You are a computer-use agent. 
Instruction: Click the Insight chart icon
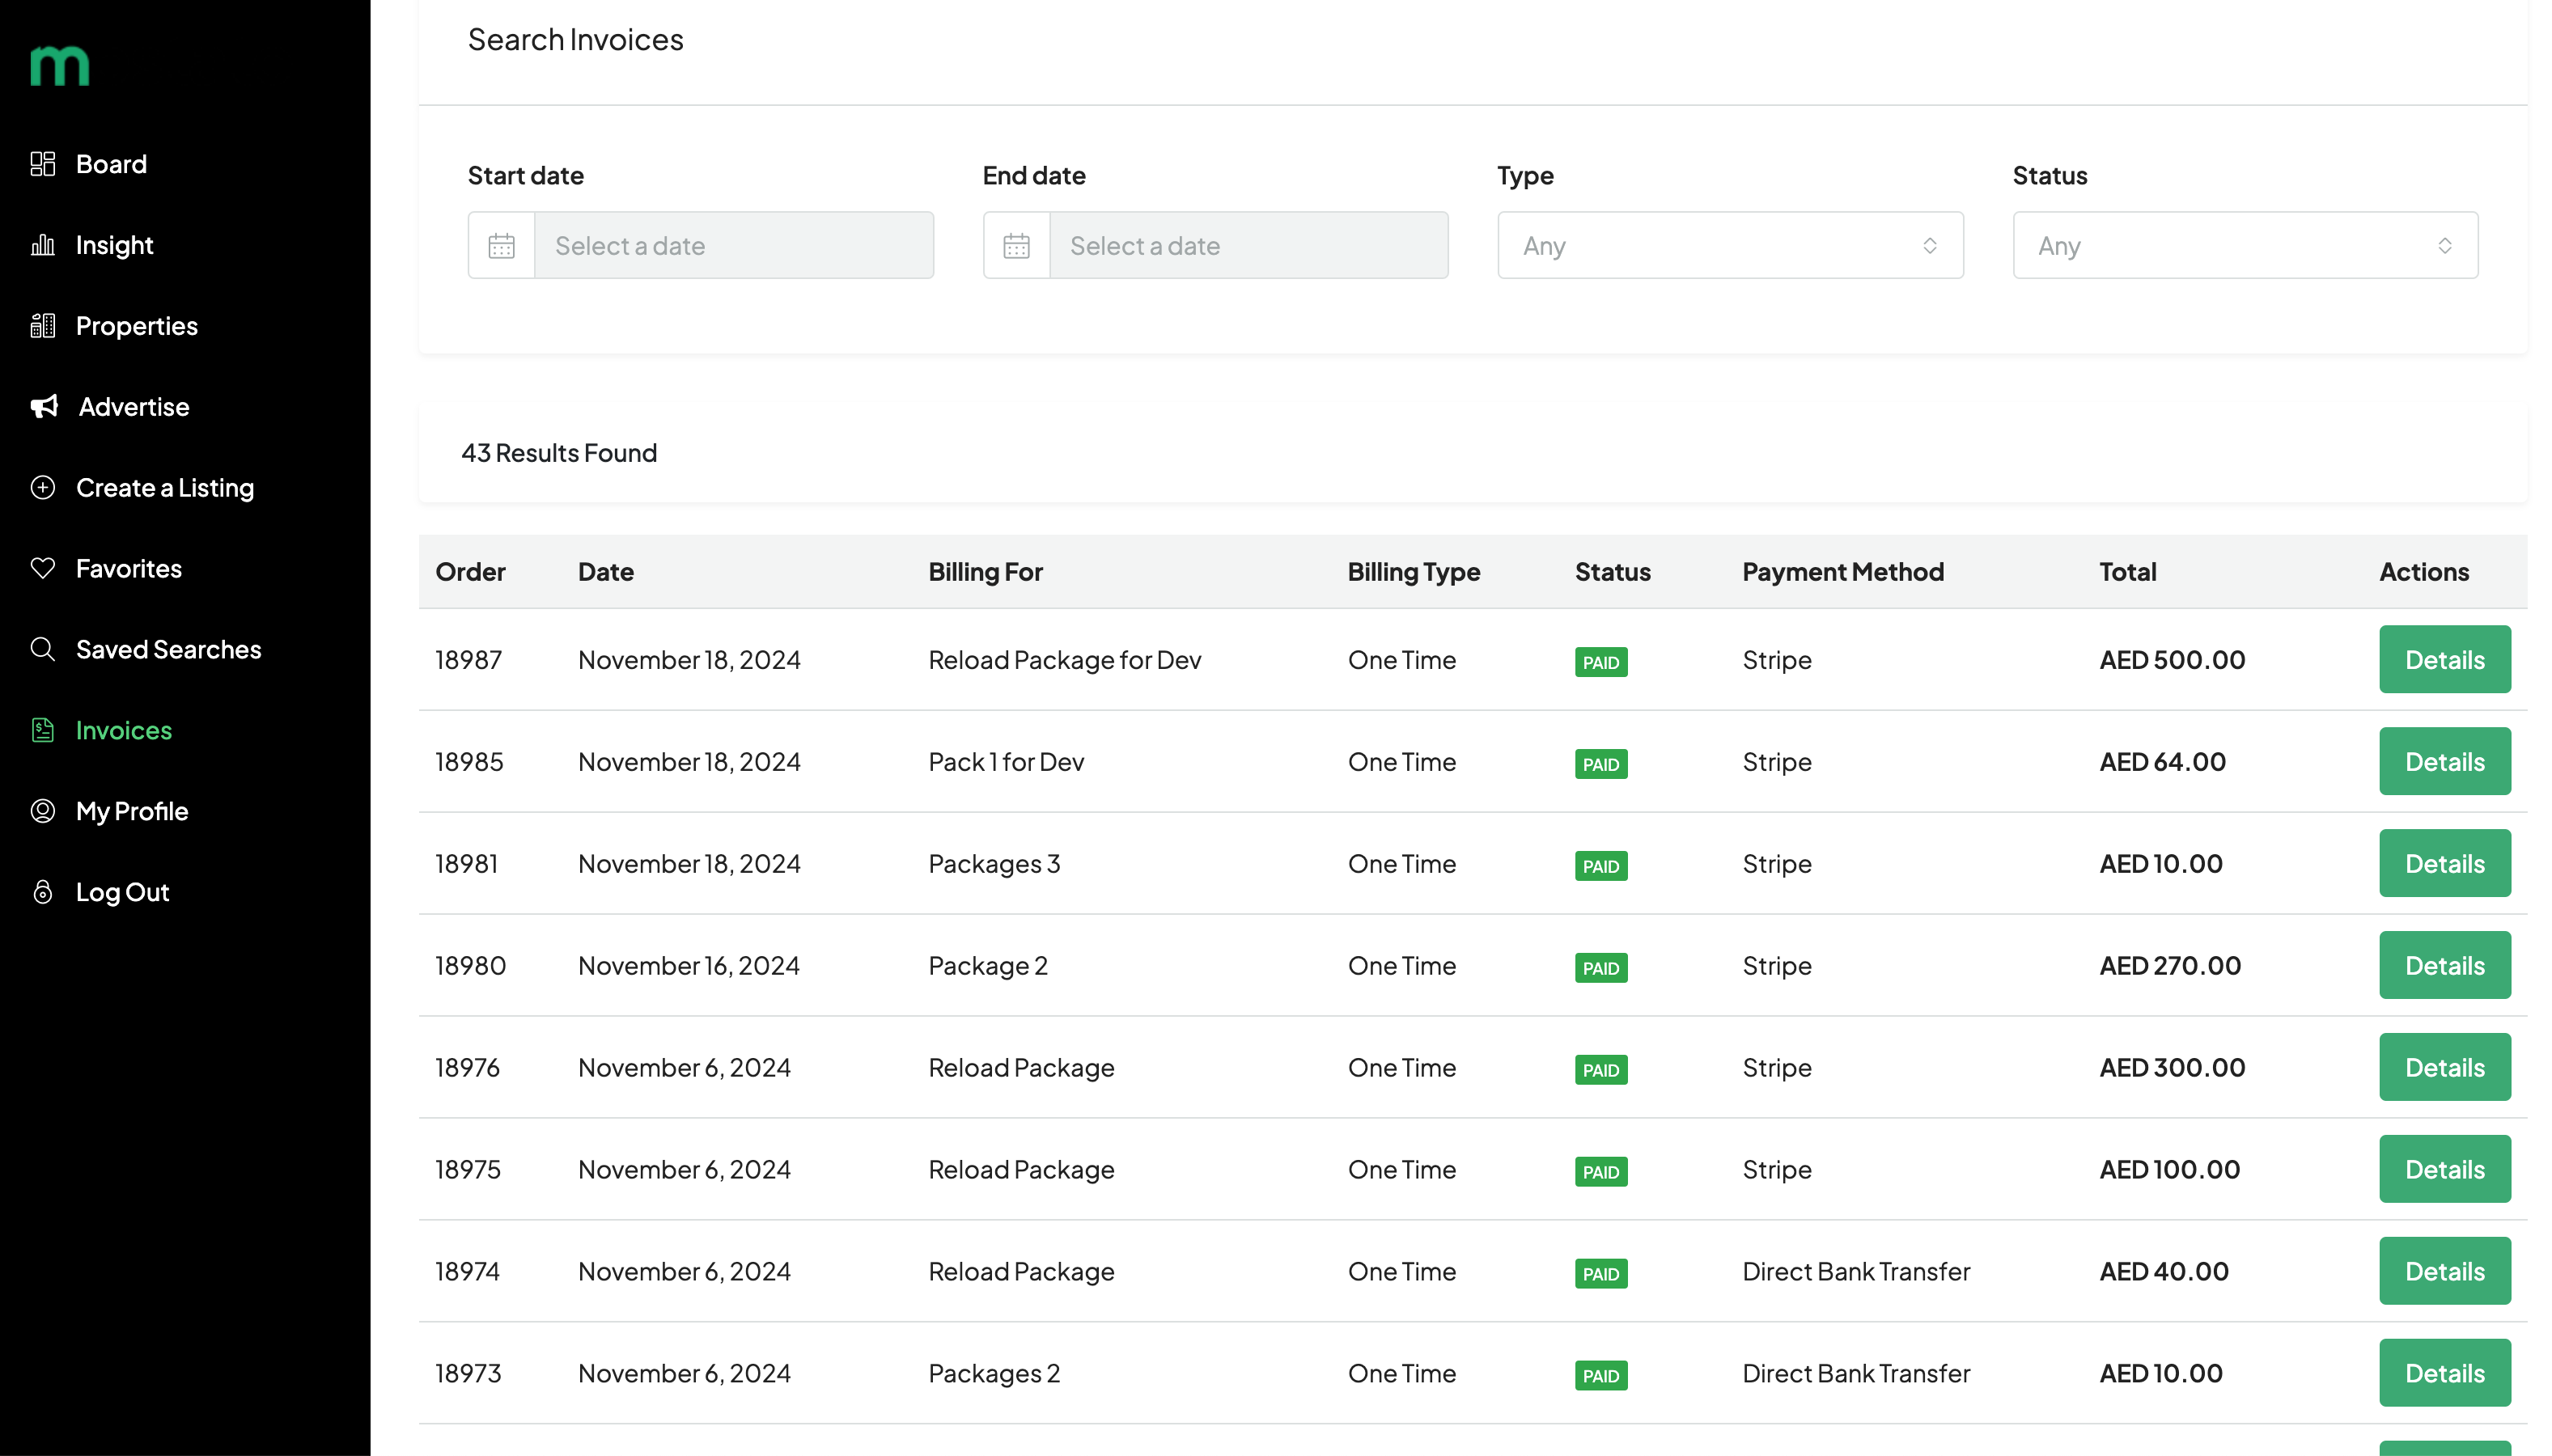pyautogui.click(x=43, y=245)
